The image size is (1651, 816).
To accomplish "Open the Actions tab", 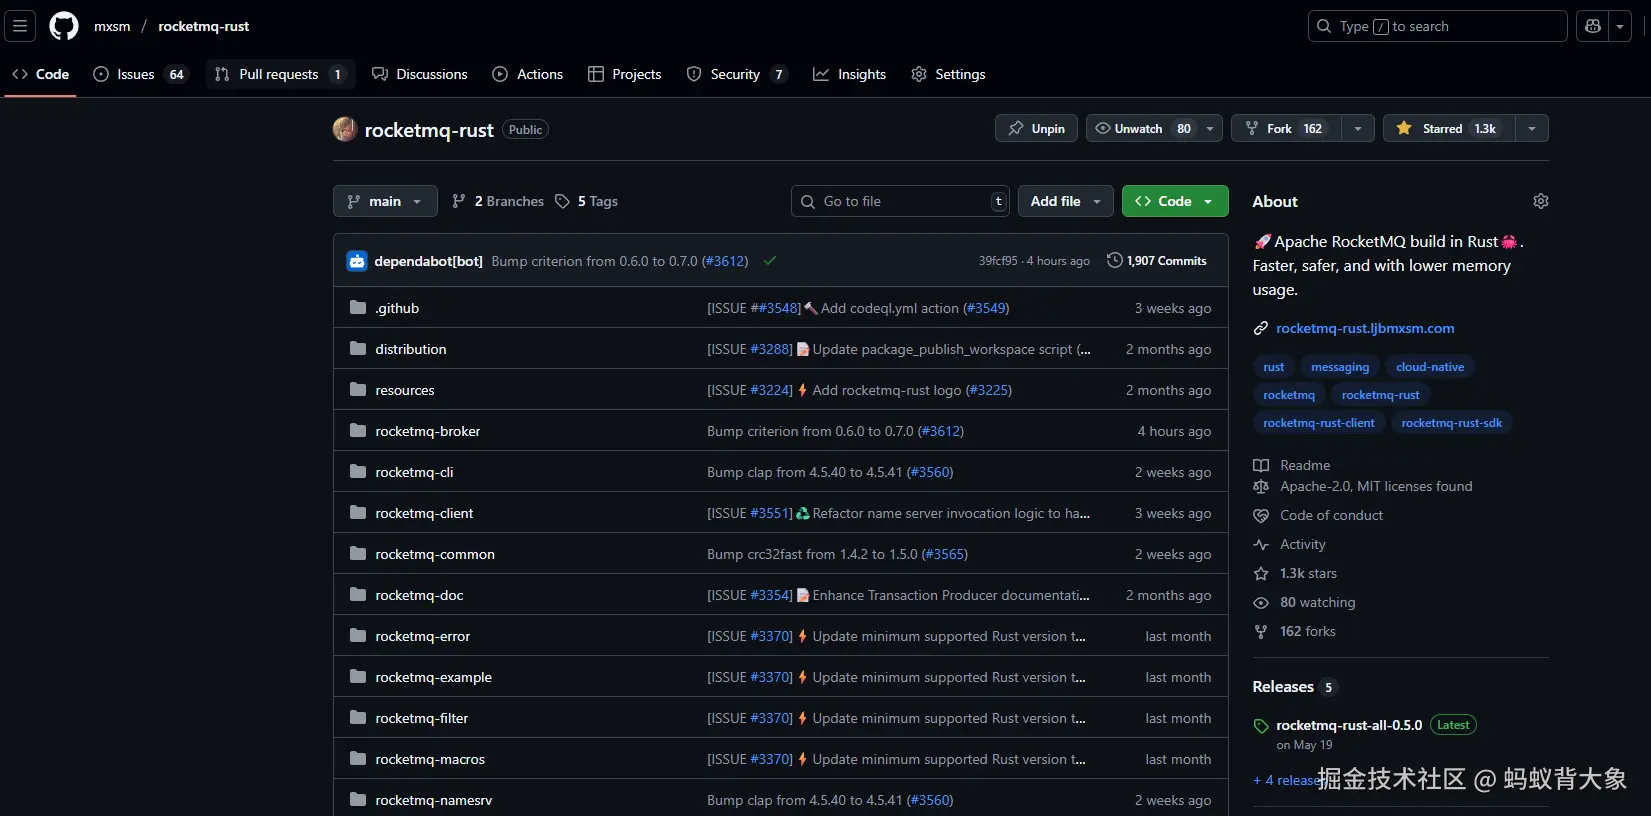I will (528, 74).
